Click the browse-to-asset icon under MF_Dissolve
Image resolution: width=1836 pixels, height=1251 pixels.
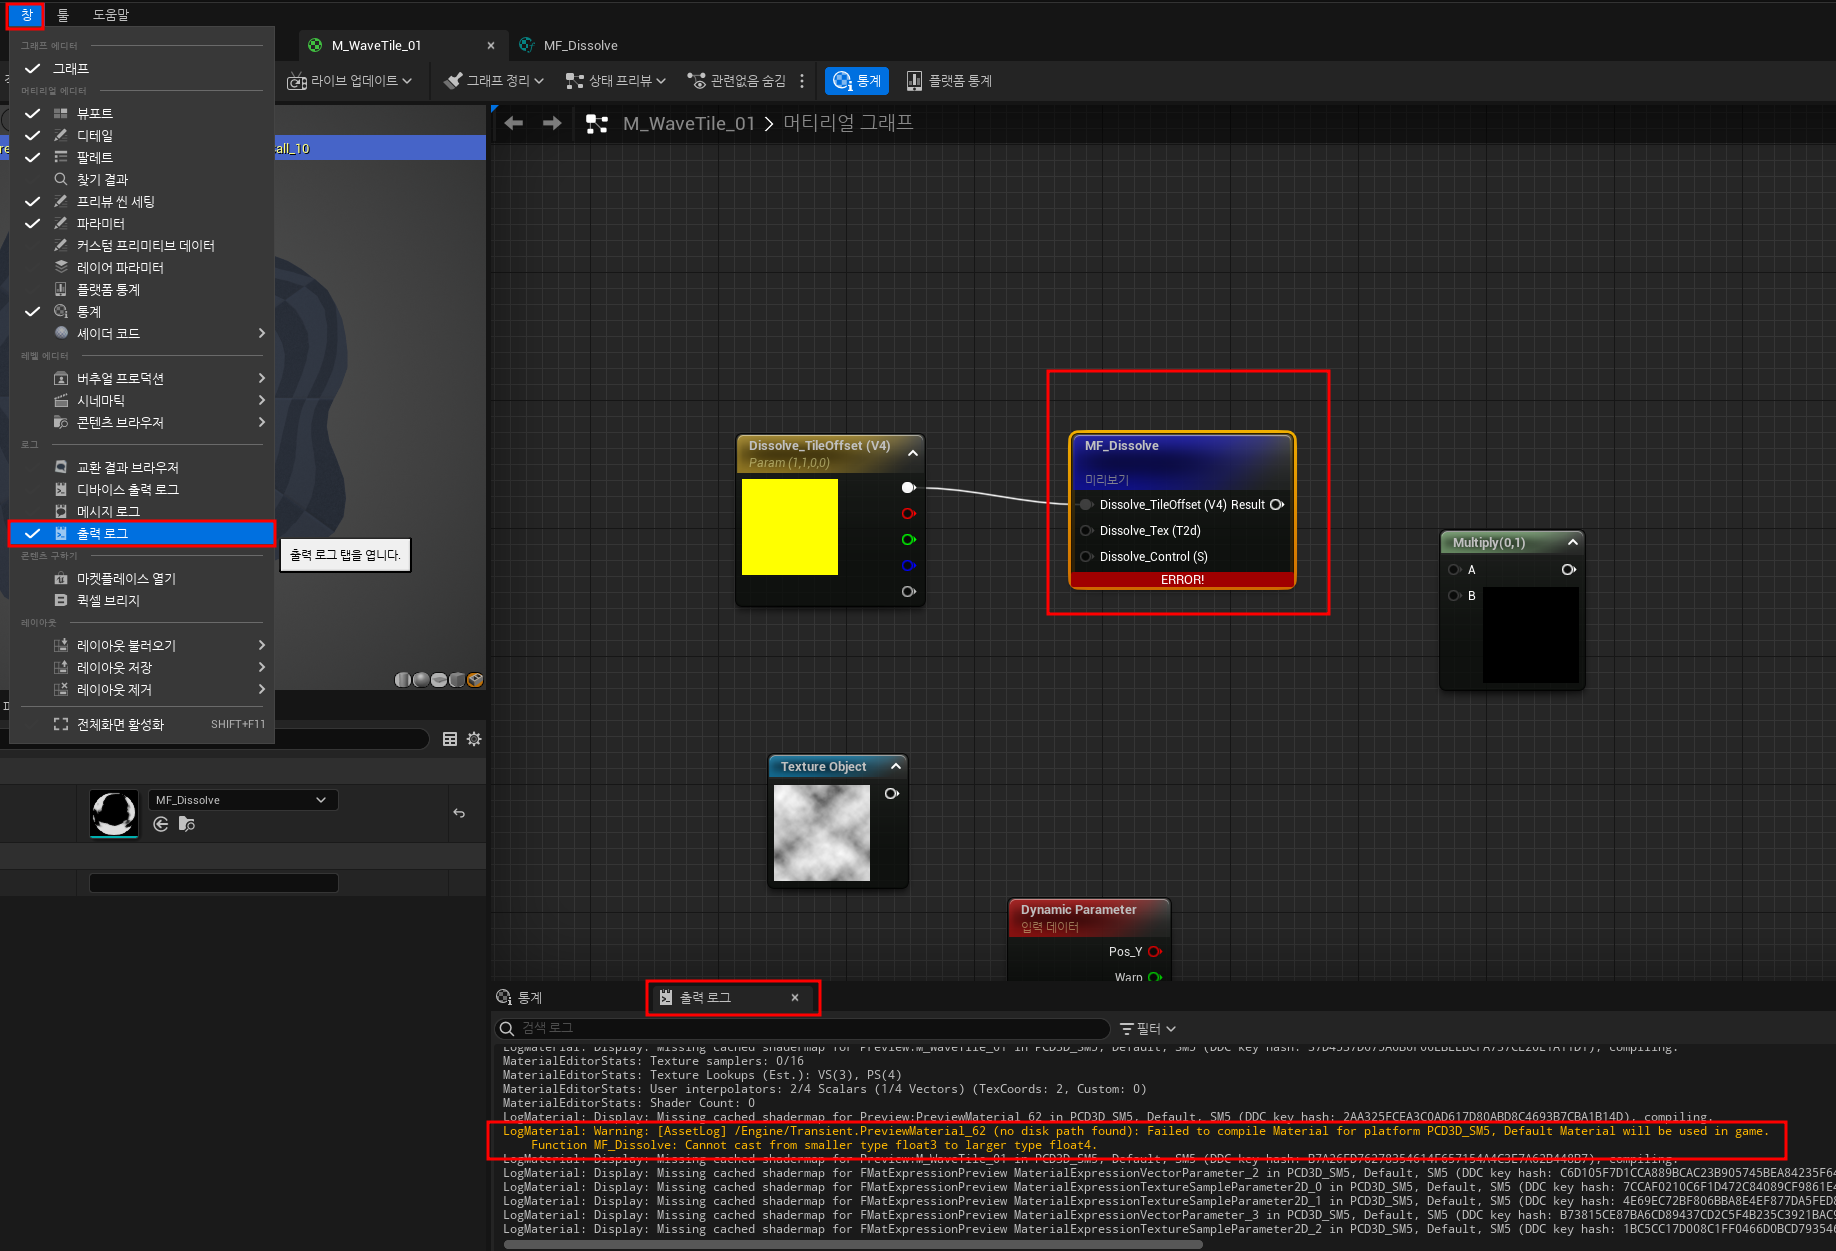187,824
